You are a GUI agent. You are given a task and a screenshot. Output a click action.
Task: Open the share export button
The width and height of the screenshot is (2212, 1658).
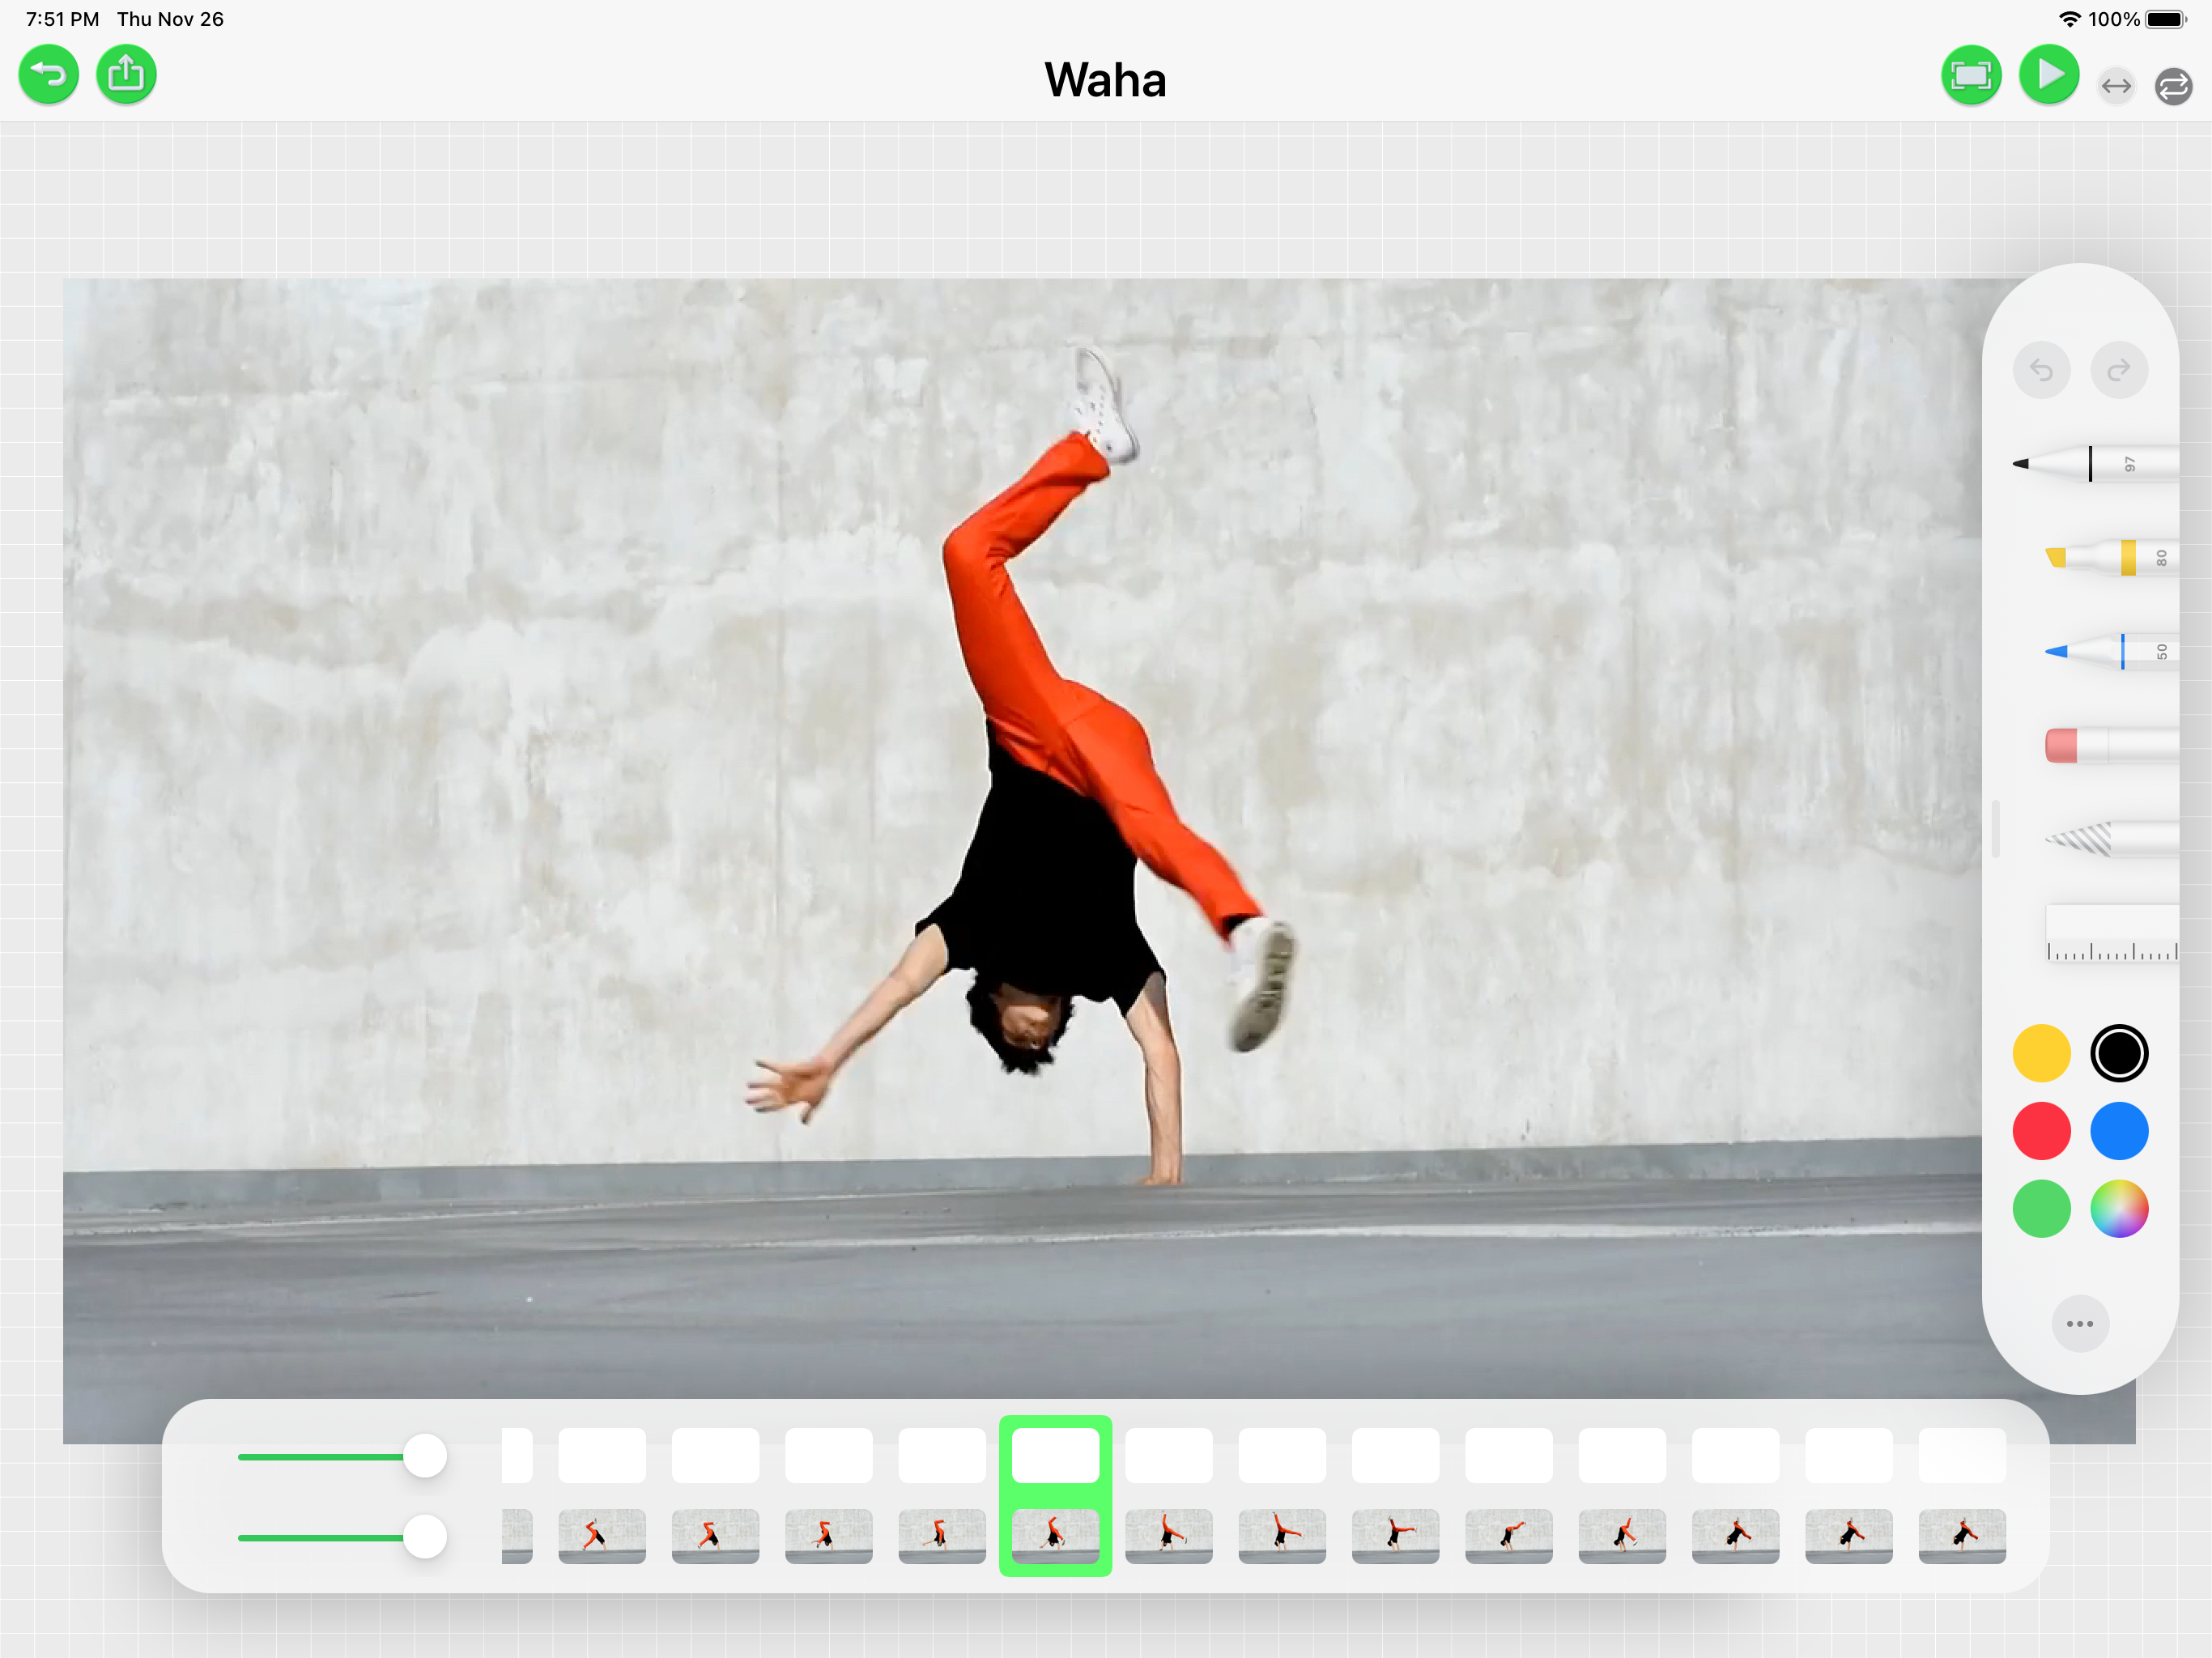[126, 75]
